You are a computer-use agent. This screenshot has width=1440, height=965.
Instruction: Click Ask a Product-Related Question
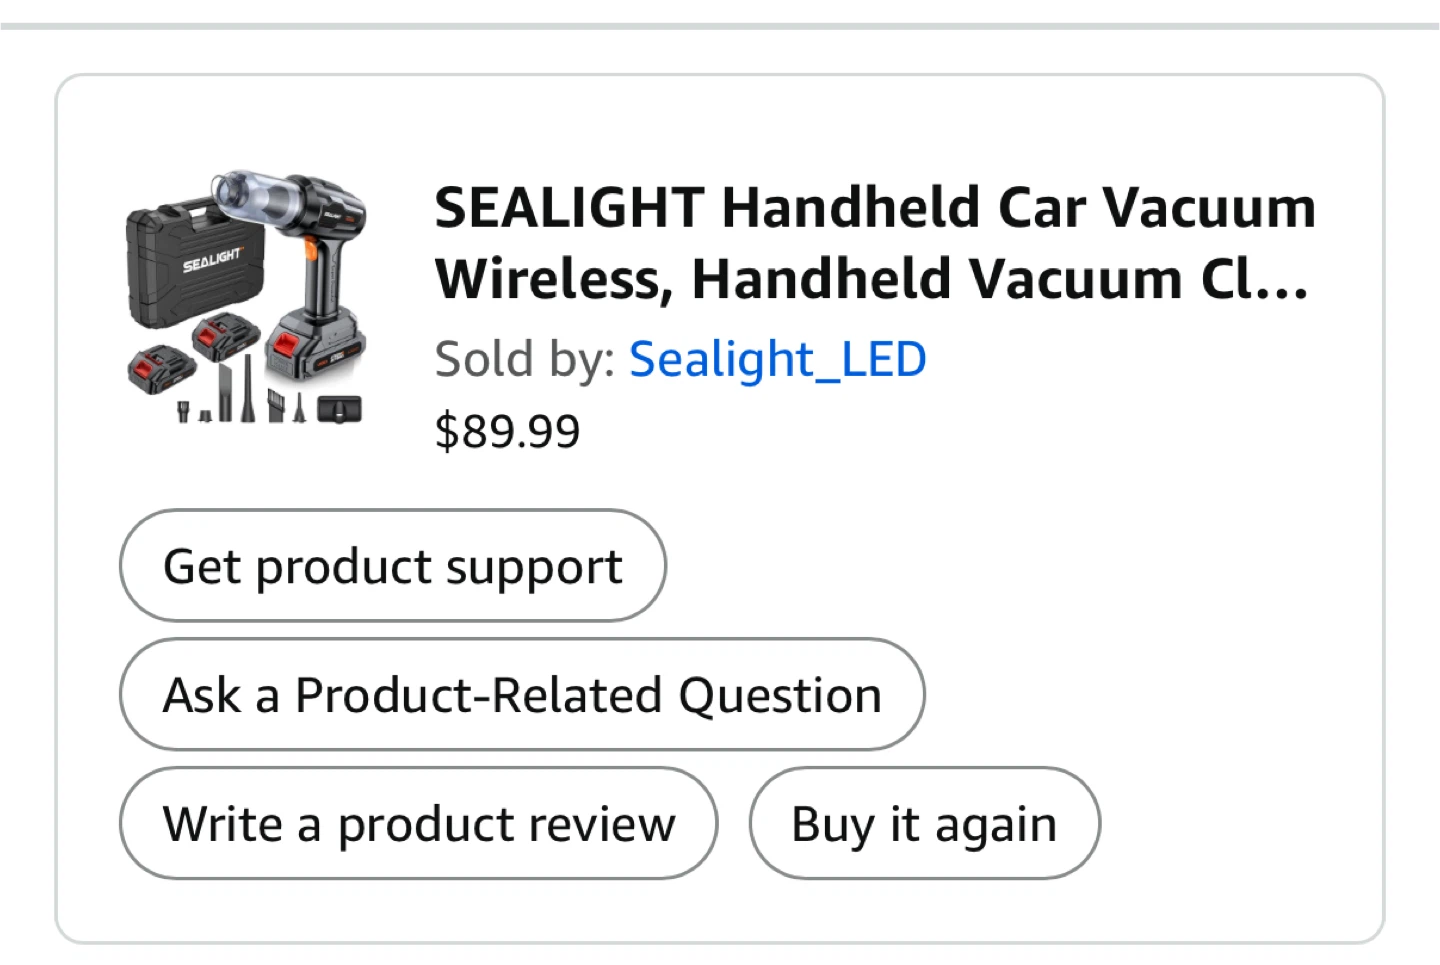(x=522, y=694)
